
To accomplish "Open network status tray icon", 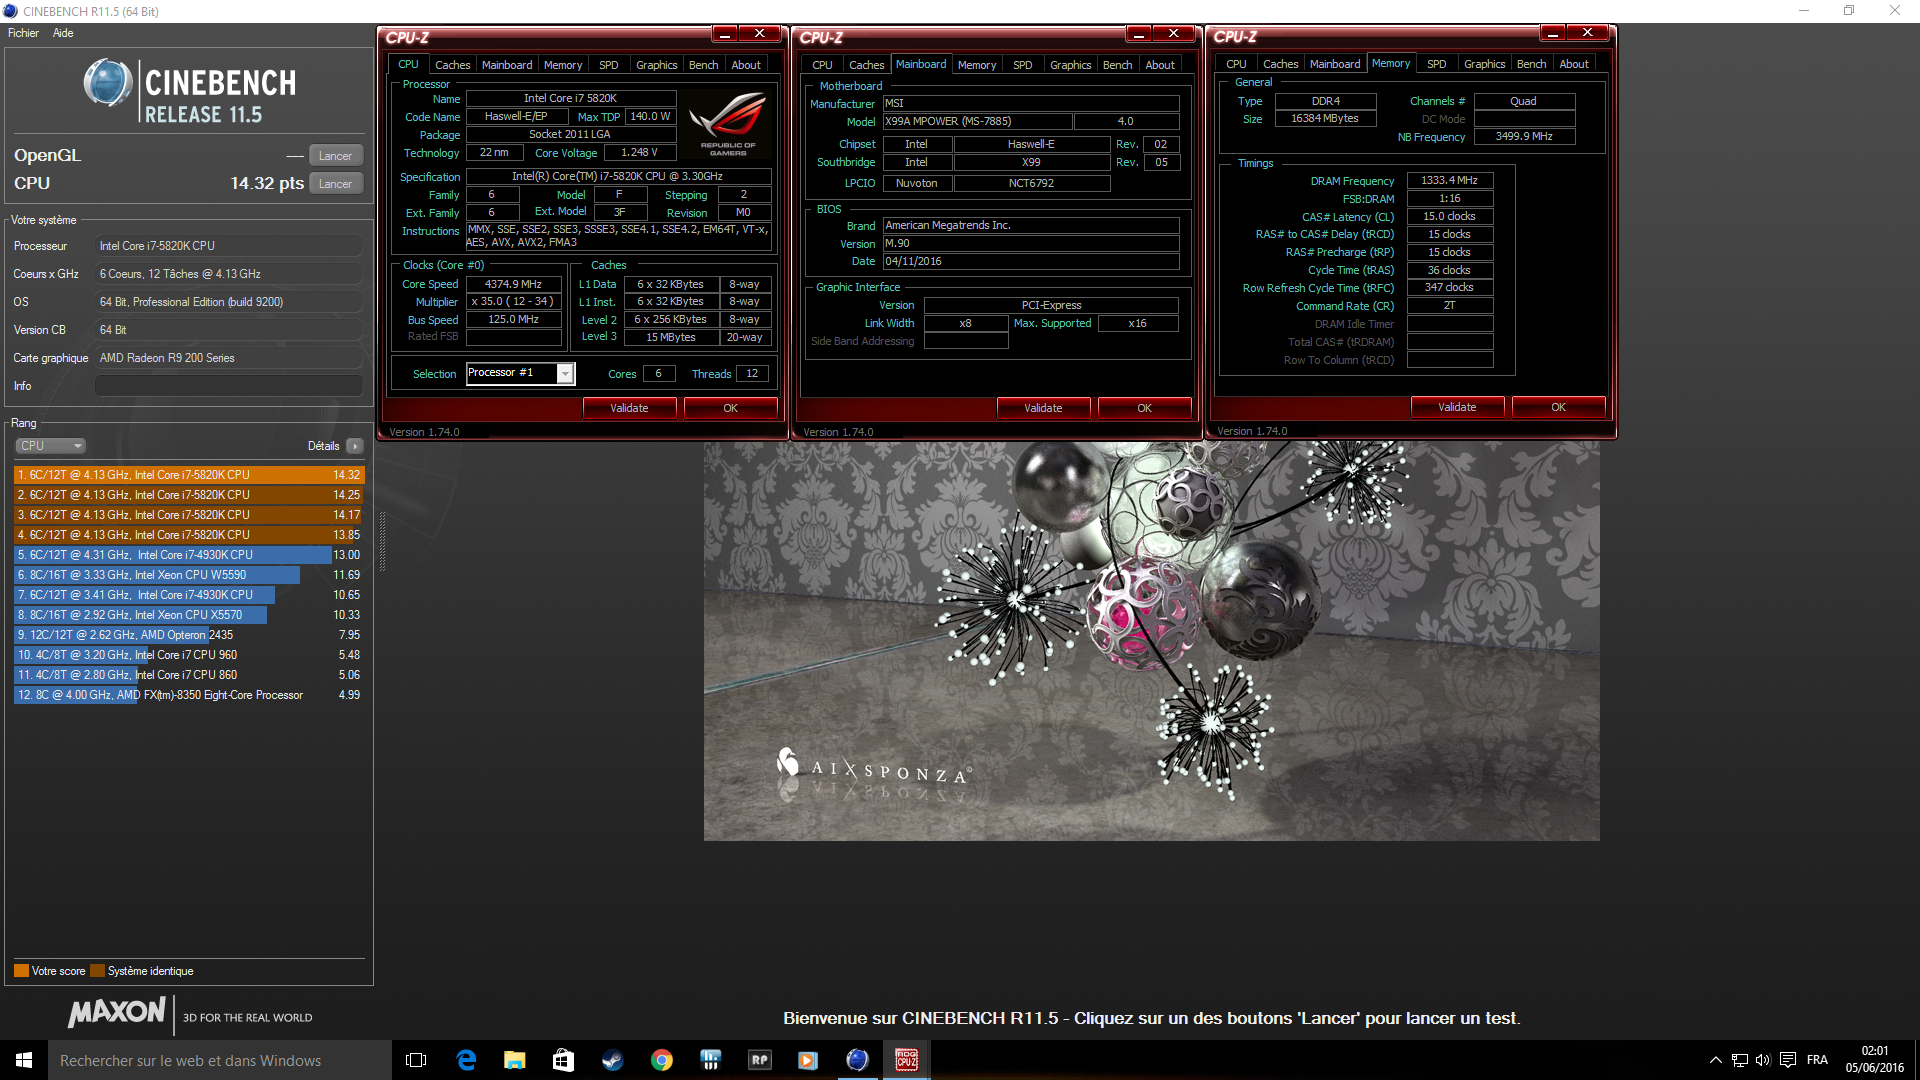I will 1740,1060.
